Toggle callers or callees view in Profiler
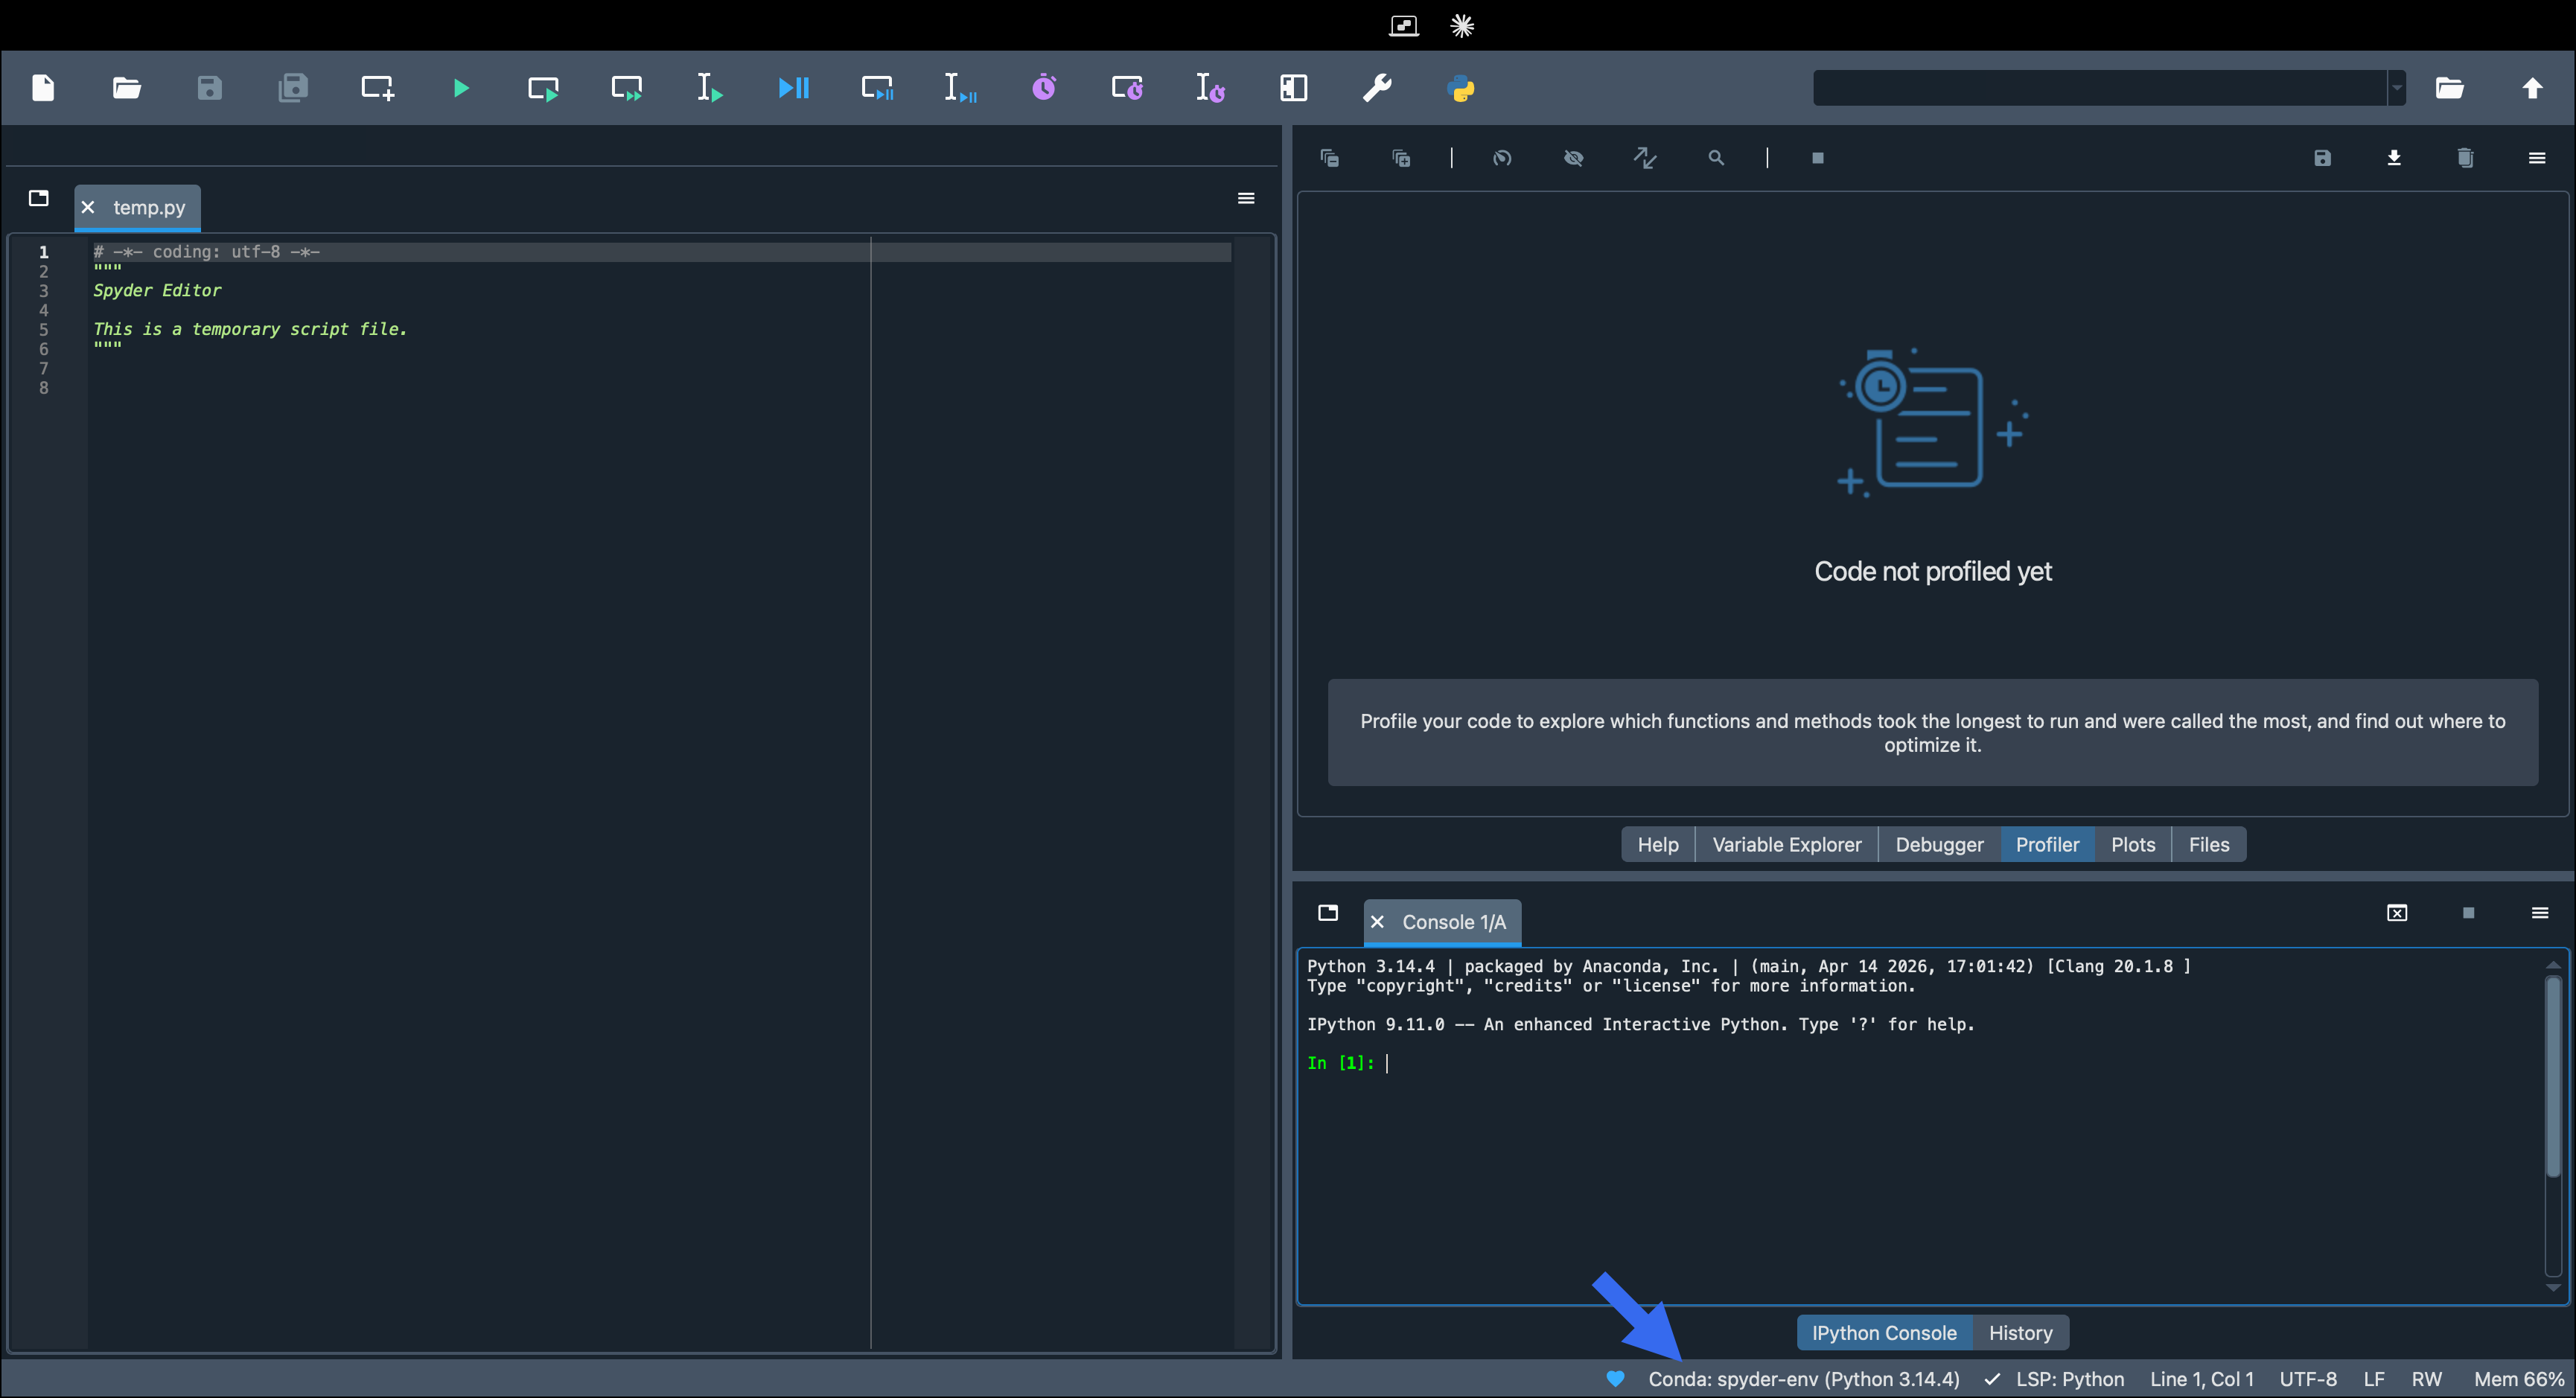This screenshot has height=1398, width=2576. (1645, 158)
